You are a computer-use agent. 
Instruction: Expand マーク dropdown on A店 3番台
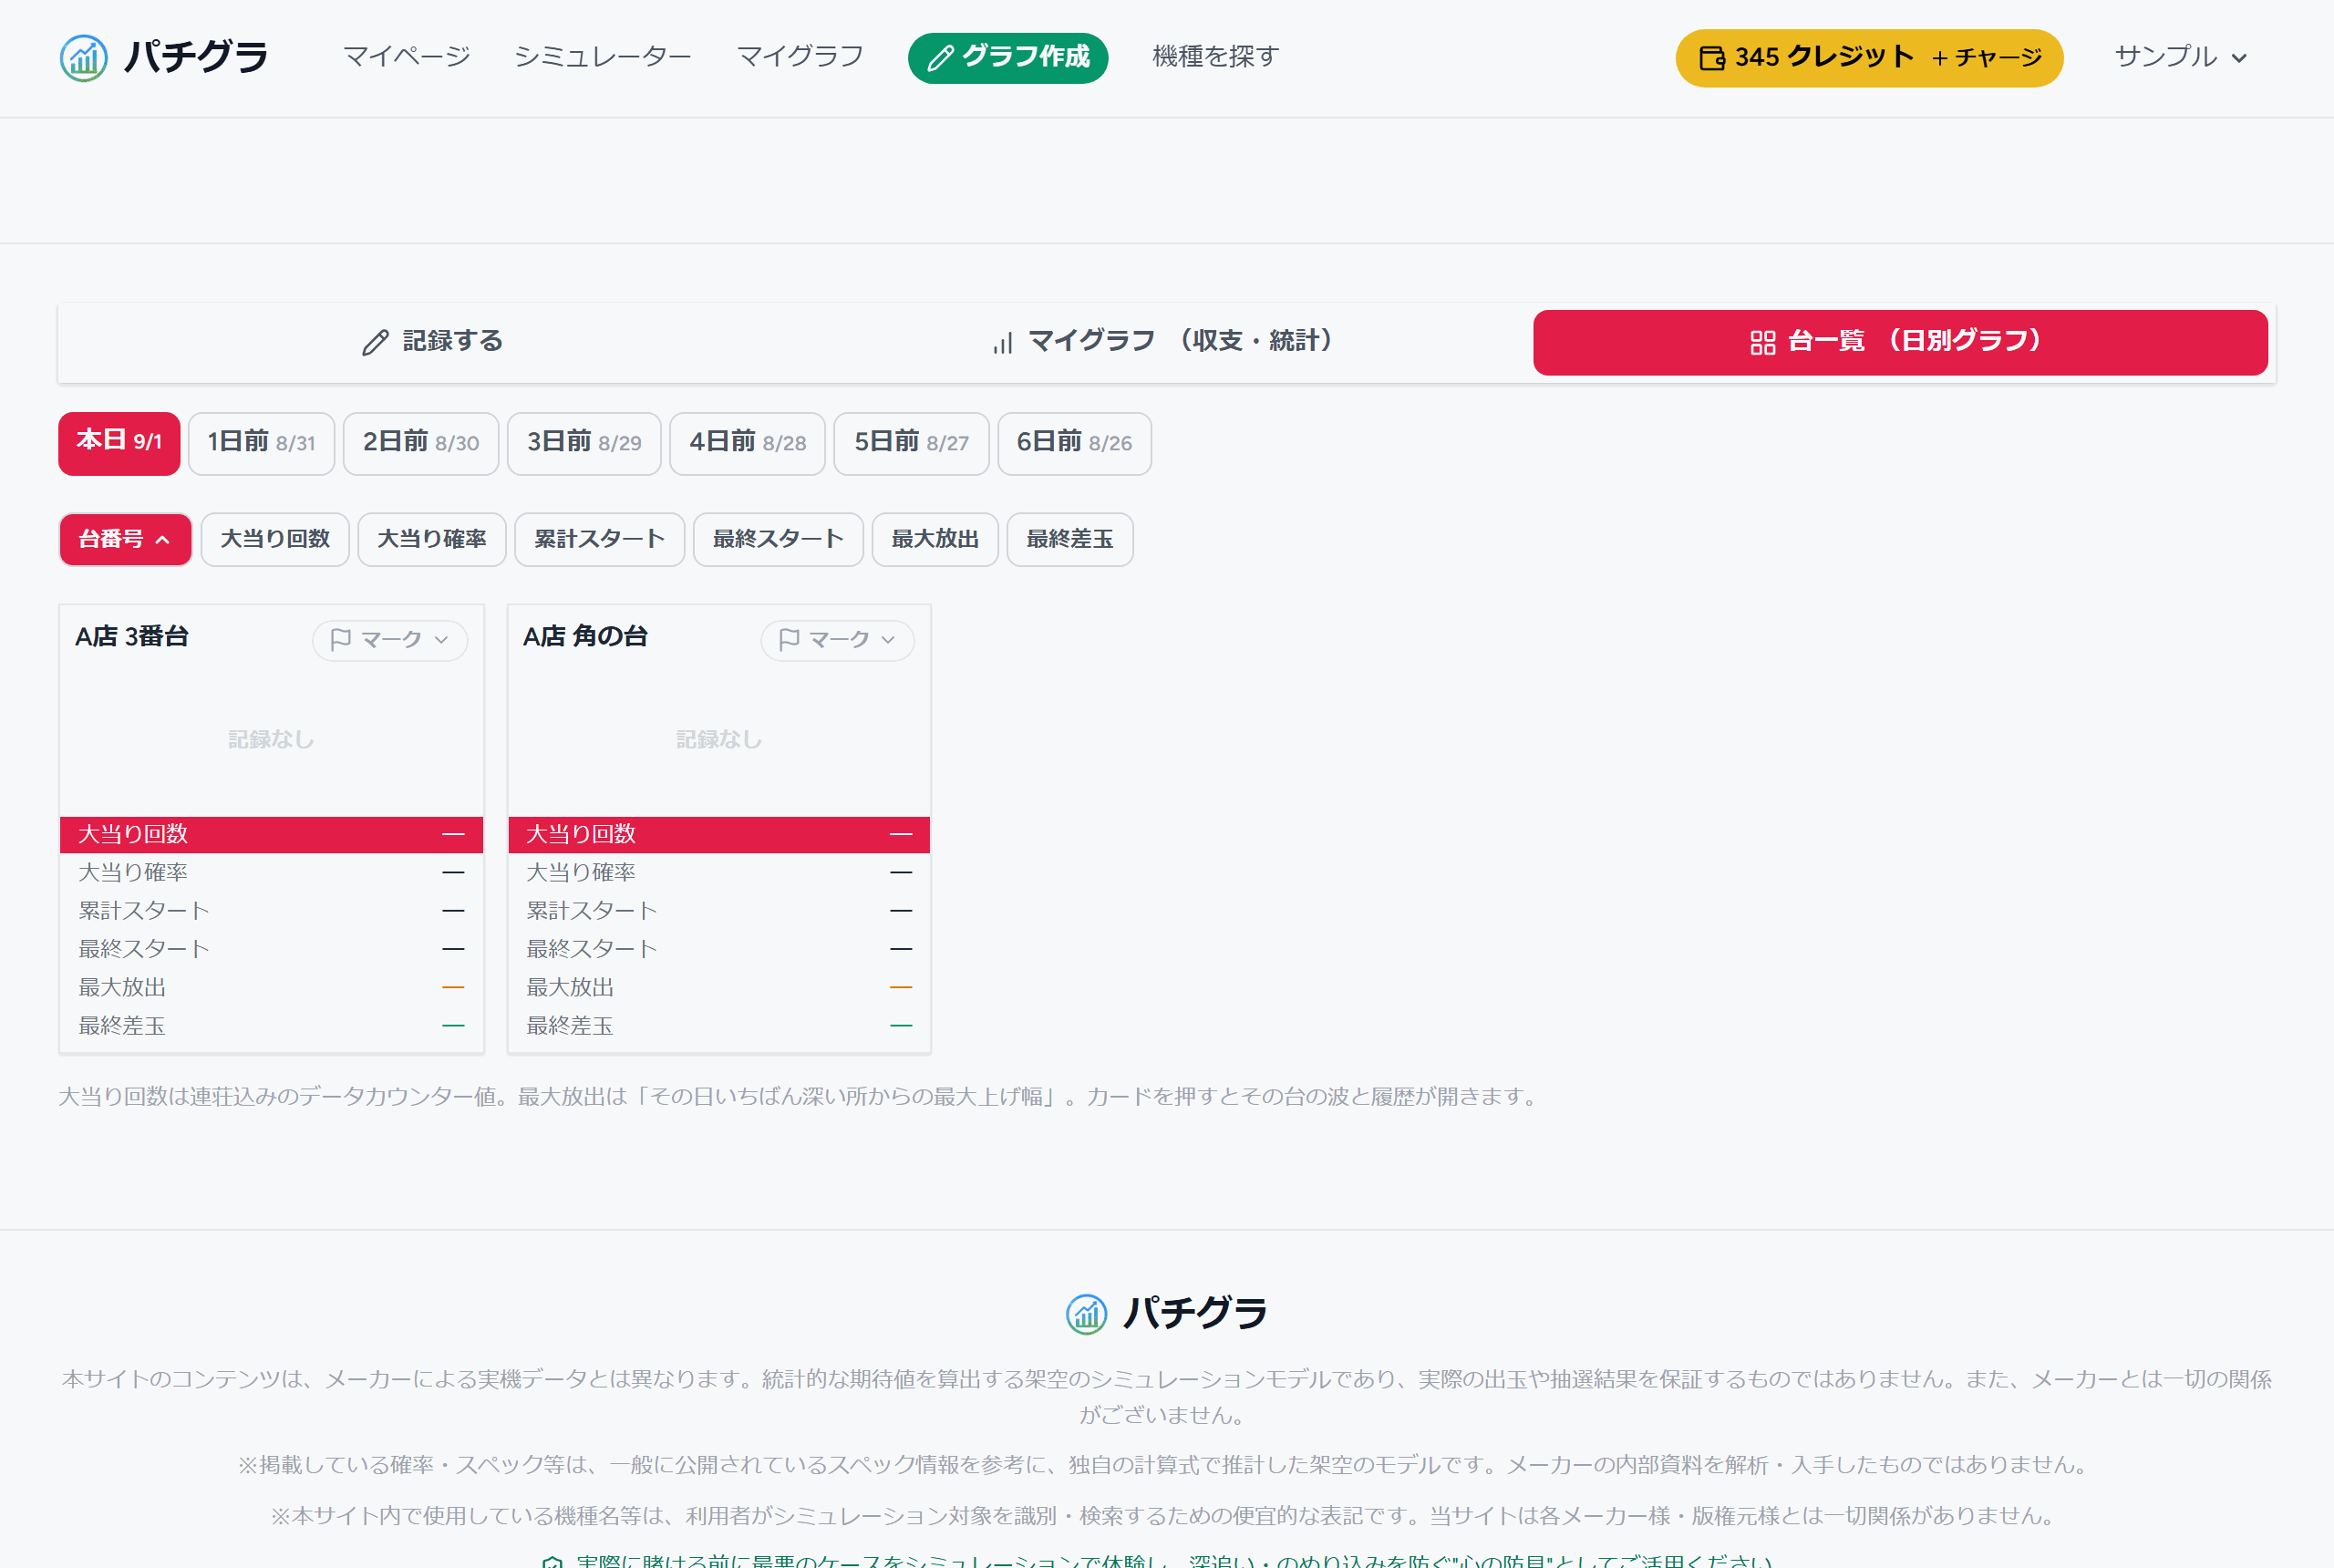coord(390,640)
